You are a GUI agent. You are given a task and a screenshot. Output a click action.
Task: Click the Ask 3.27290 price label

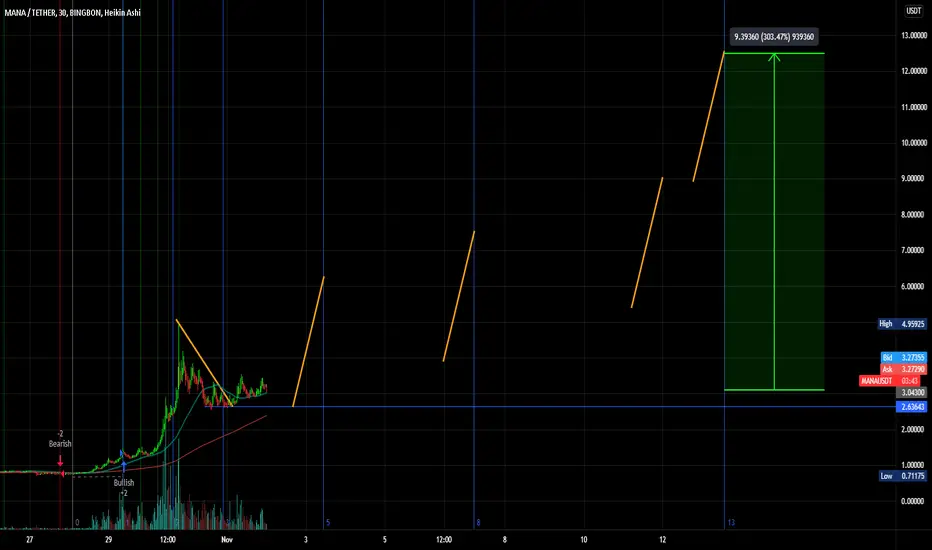pos(903,369)
